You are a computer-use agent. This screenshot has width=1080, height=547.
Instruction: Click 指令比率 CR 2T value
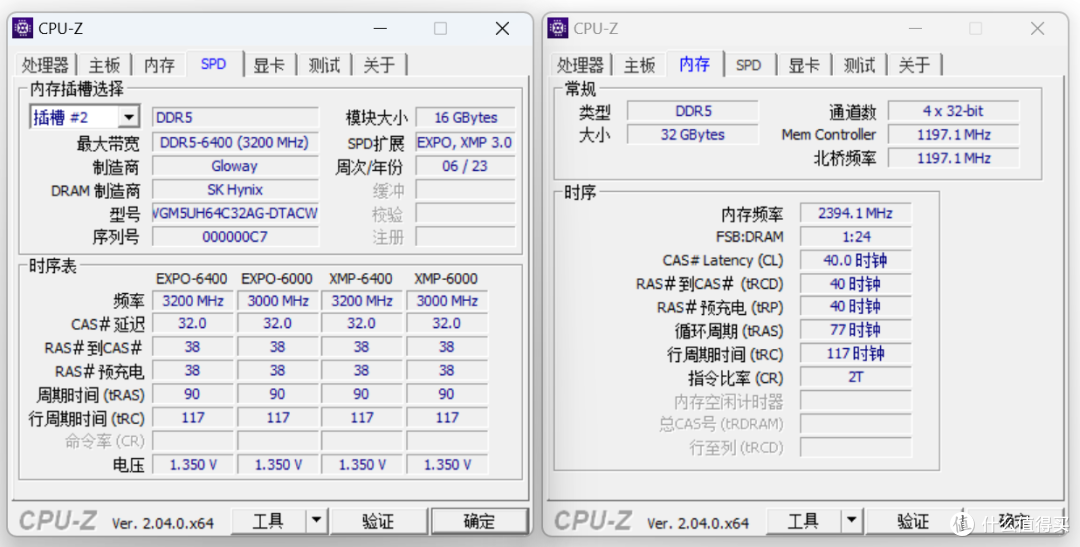click(x=855, y=377)
